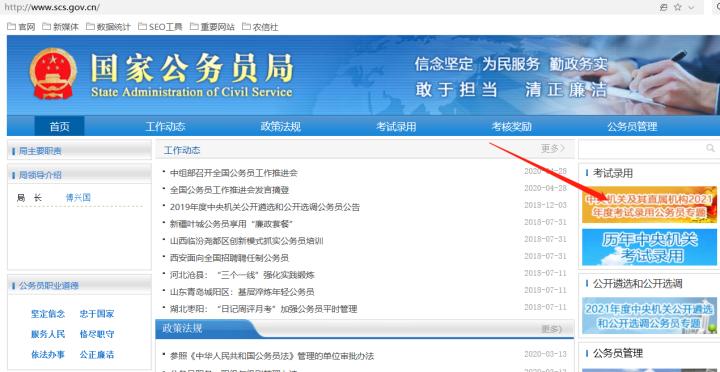Click the 恪尽职守 link
The width and height of the screenshot is (720, 372).
click(x=97, y=334)
